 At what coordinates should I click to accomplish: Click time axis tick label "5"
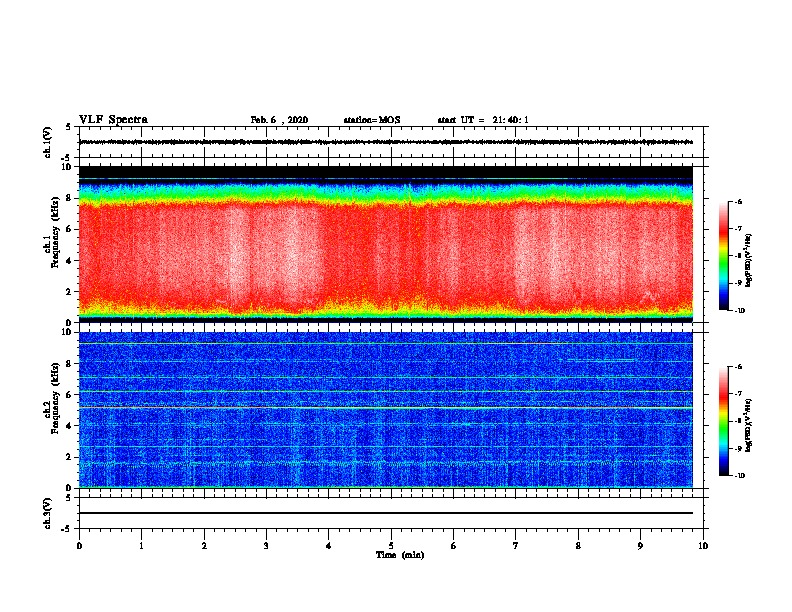tap(391, 546)
